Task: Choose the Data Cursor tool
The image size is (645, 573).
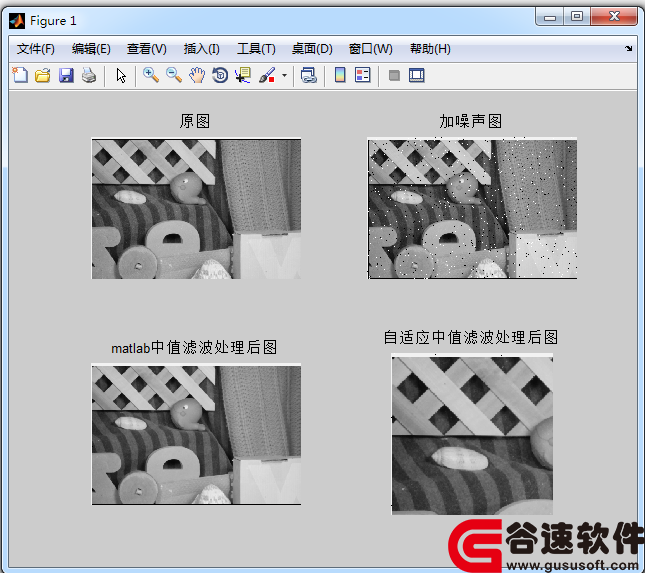Action: pos(243,75)
